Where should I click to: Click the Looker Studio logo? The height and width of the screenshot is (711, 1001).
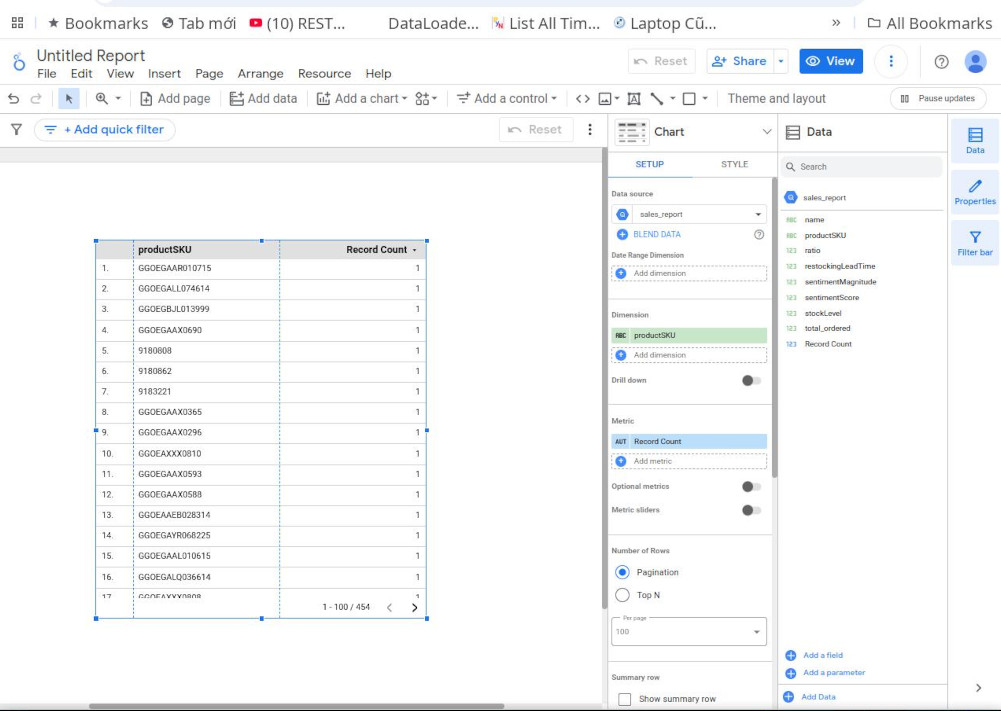19,63
